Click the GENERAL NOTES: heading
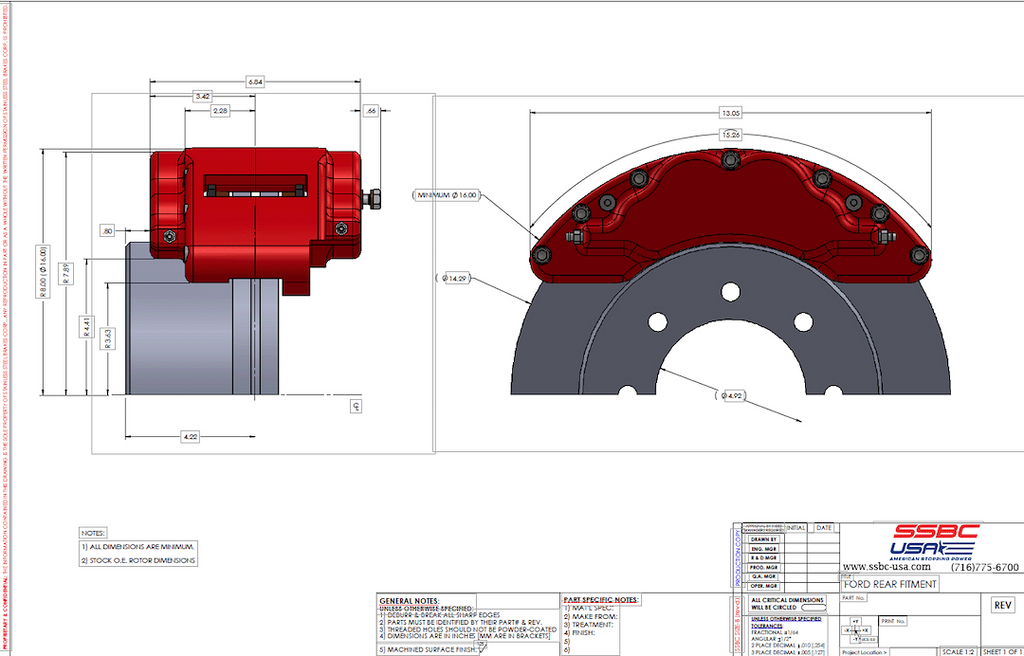Viewport: 1024px width, 656px height. (409, 601)
